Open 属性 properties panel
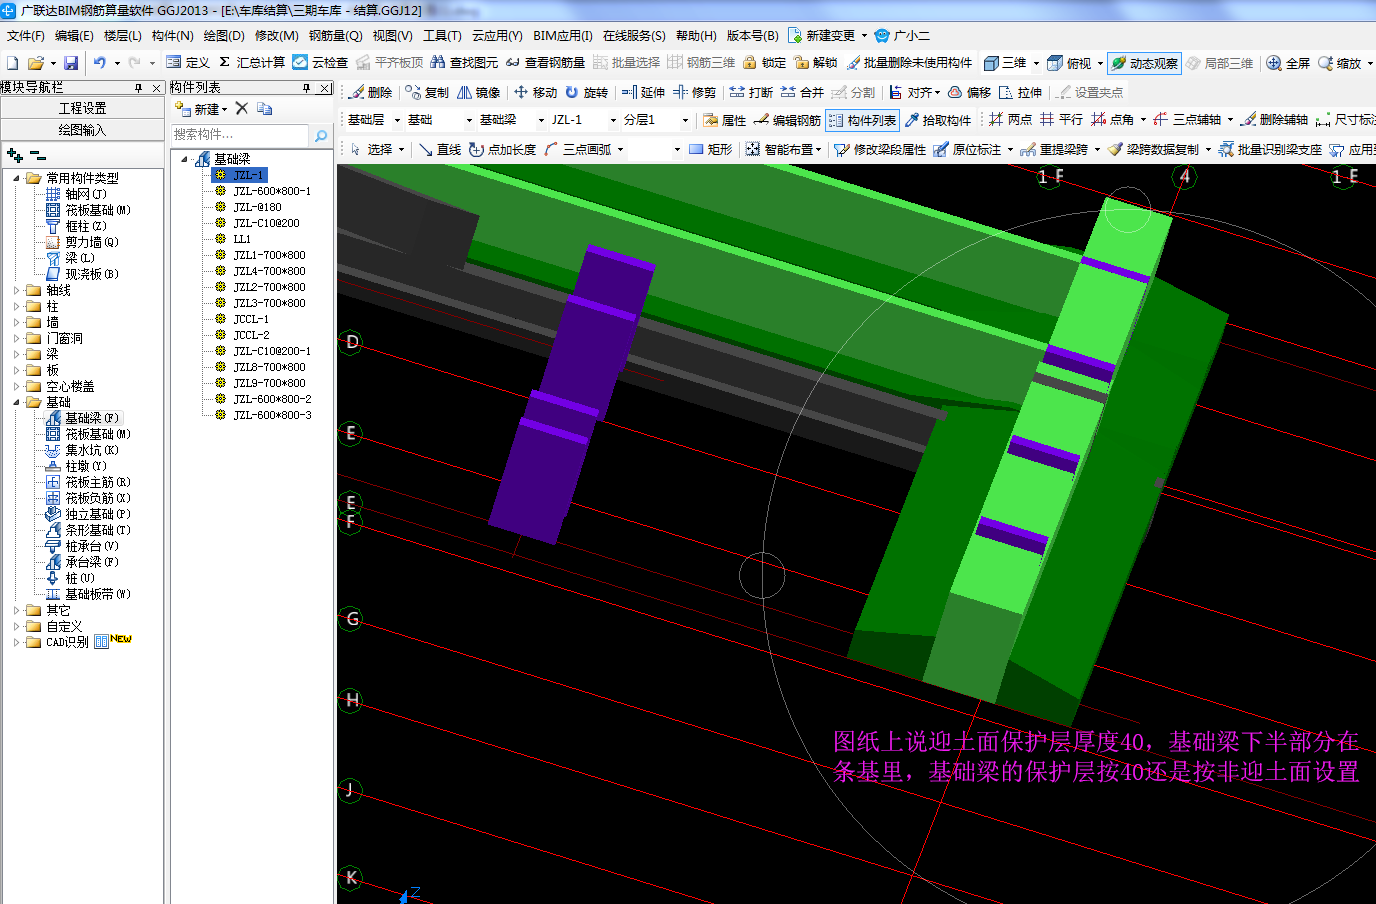Image resolution: width=1376 pixels, height=904 pixels. click(x=725, y=120)
